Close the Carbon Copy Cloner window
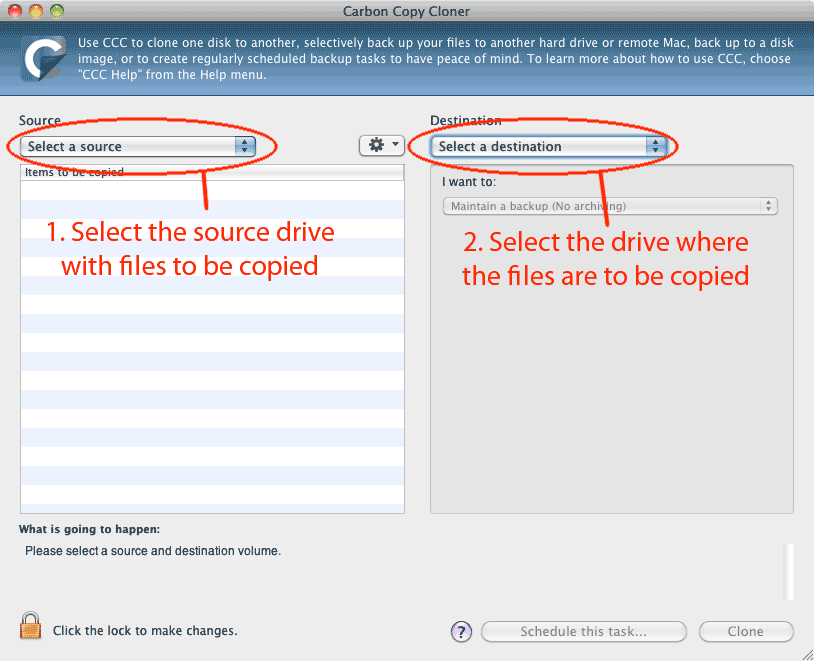The image size is (814, 661). [15, 11]
